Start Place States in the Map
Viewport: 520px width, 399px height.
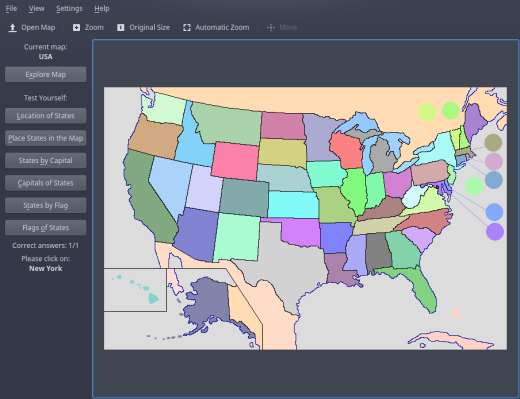point(46,138)
